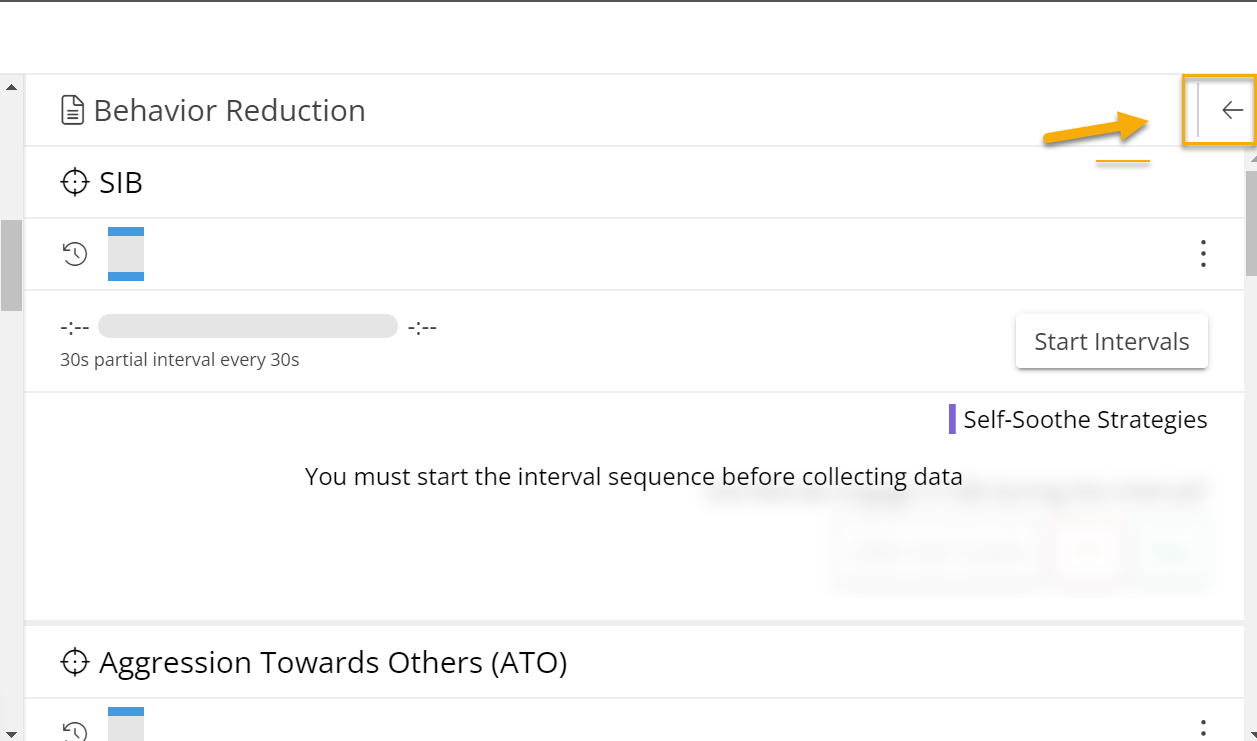Click the Start Intervals button
This screenshot has height=741, width=1257.
(1111, 341)
